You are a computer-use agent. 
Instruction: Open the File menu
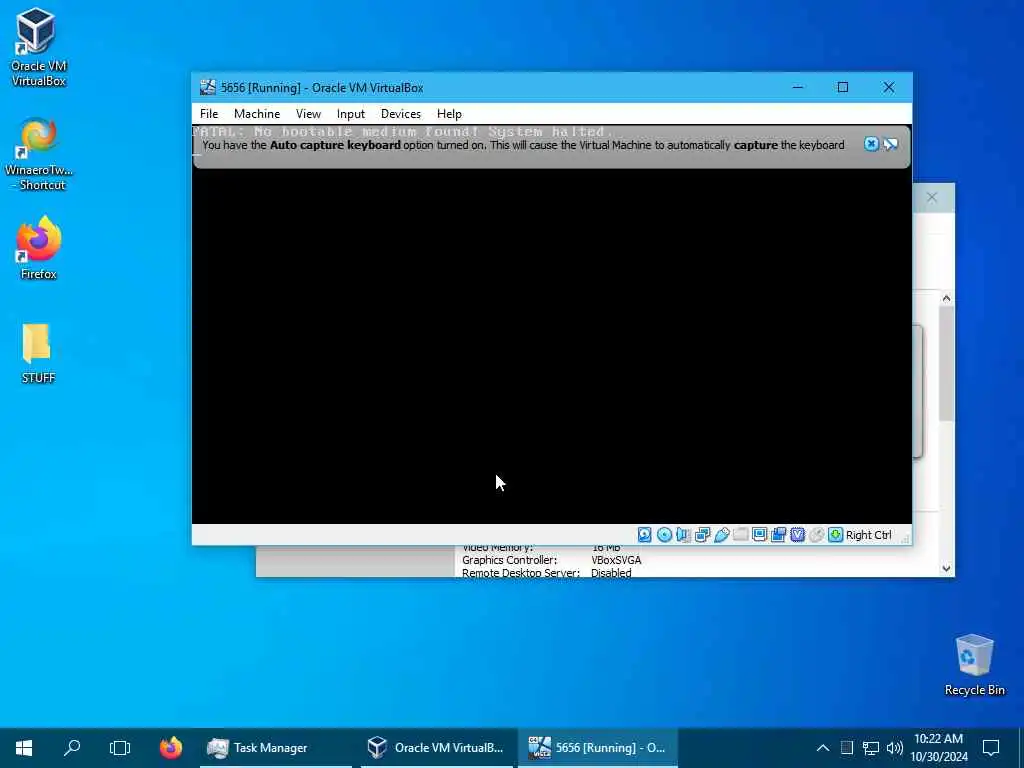[x=209, y=114]
